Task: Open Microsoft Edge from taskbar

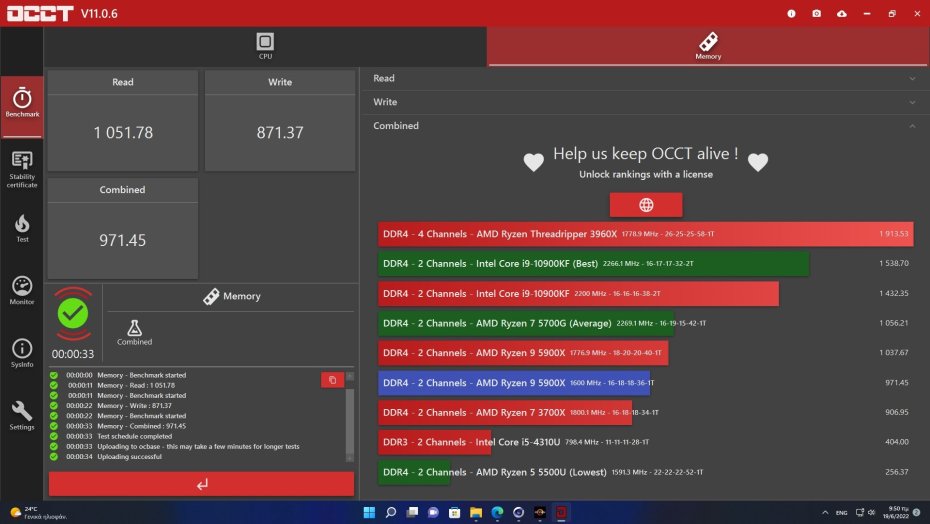Action: (x=497, y=512)
